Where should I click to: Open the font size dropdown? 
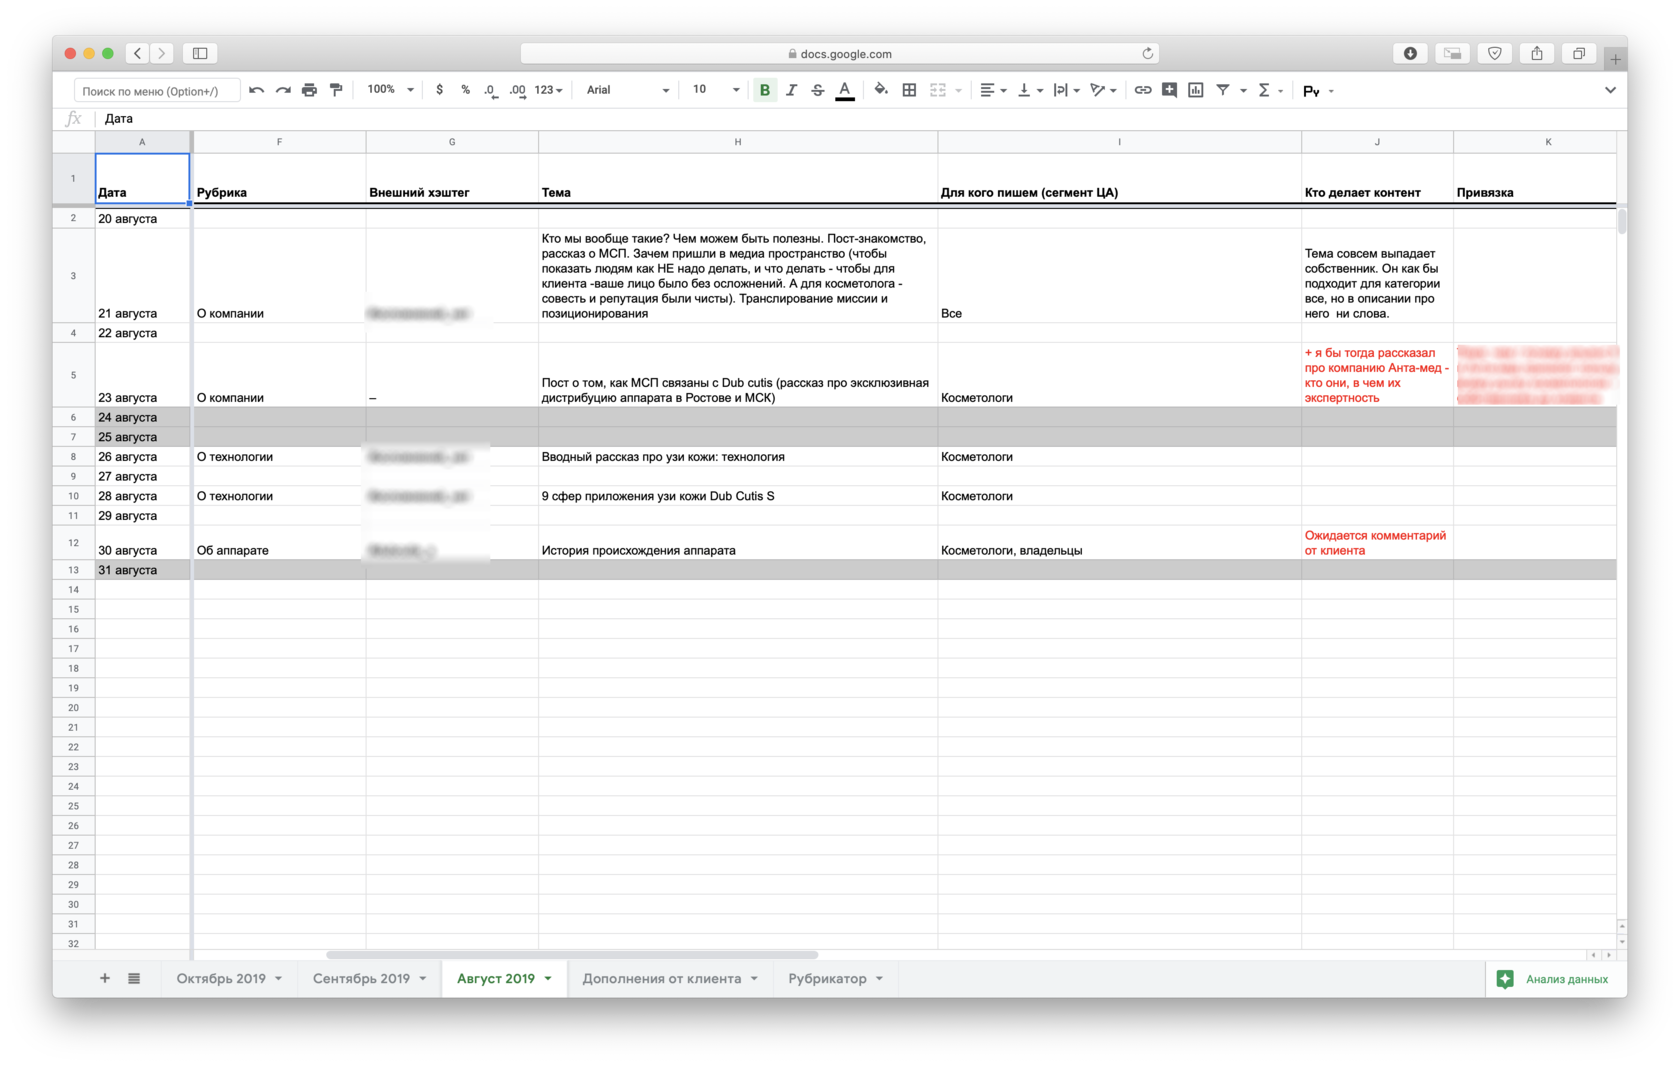716,90
